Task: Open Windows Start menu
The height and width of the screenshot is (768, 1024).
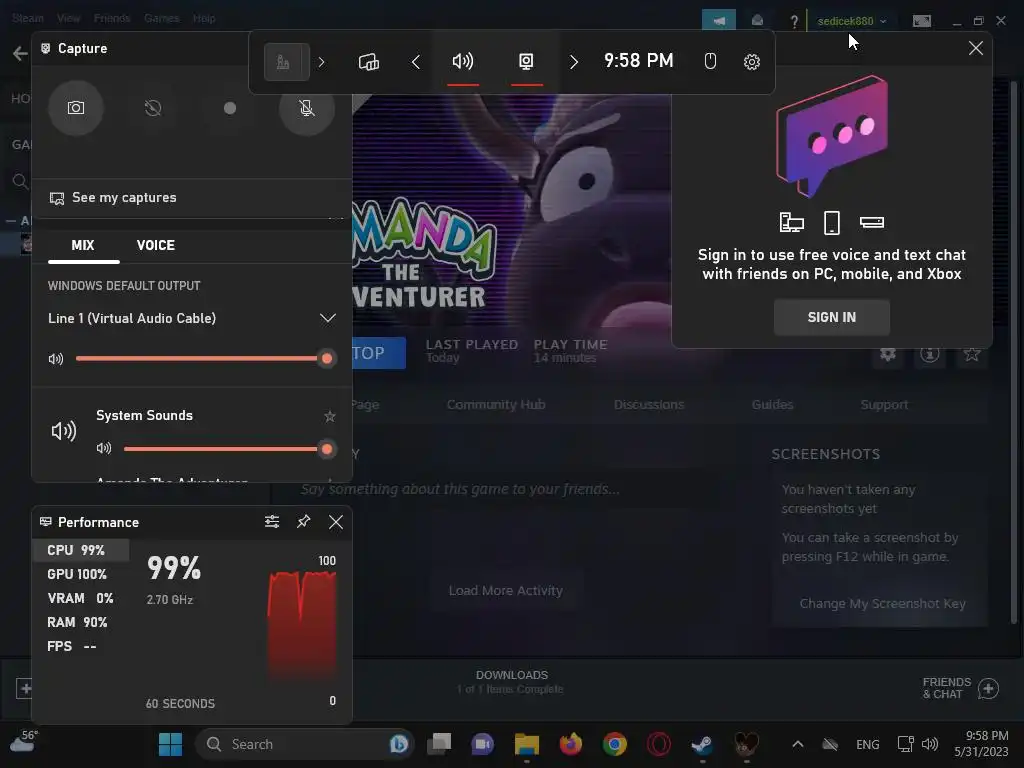Action: [170, 744]
